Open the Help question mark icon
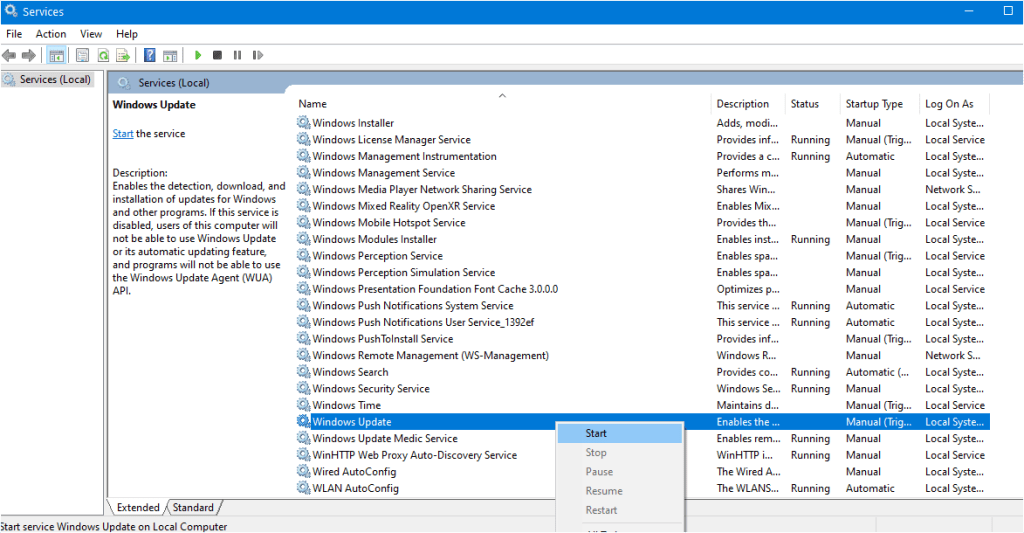Screen dimensions: 1024x533 click(150, 56)
